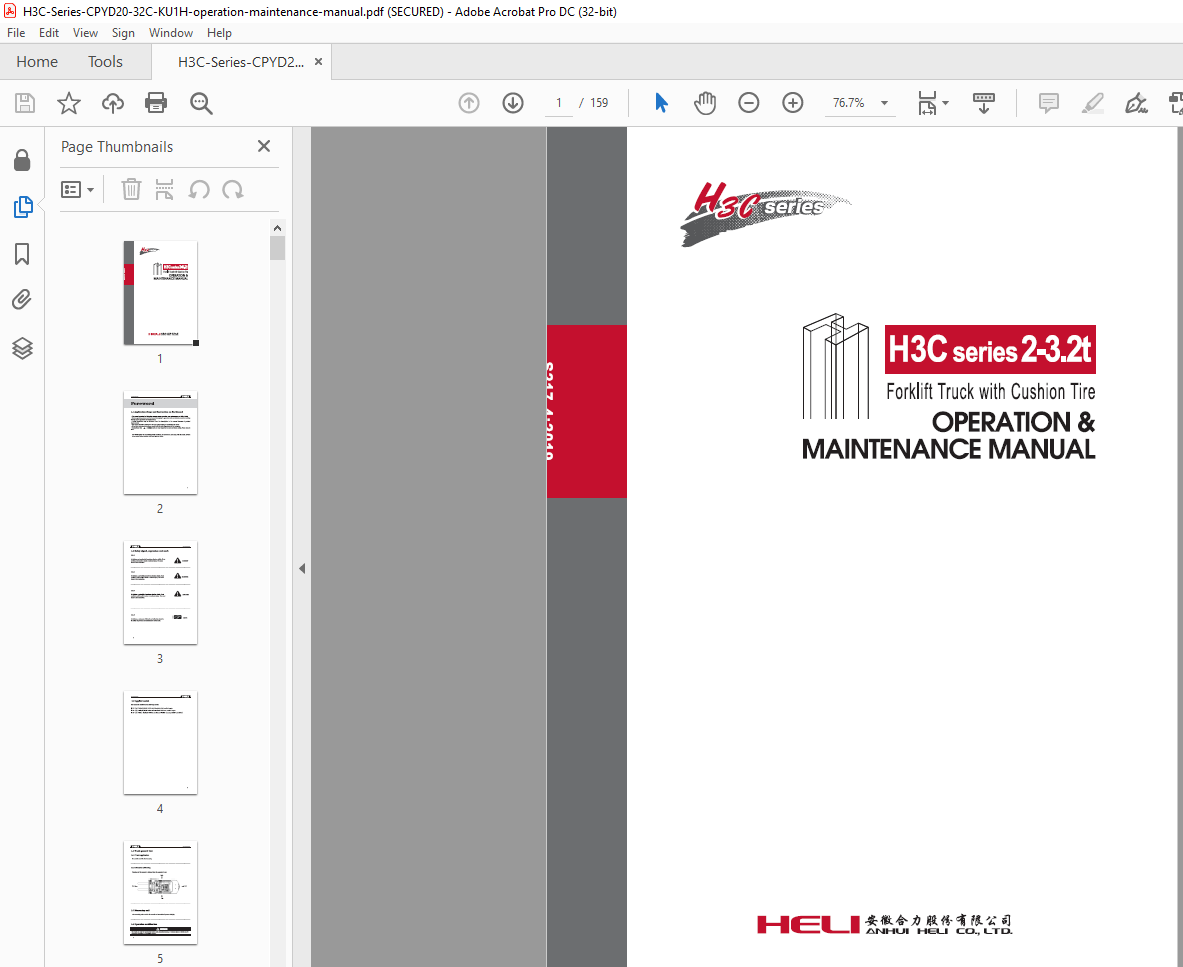Viewport: 1183px width, 967px height.
Task: Select page 2 thumbnail
Action: click(160, 443)
